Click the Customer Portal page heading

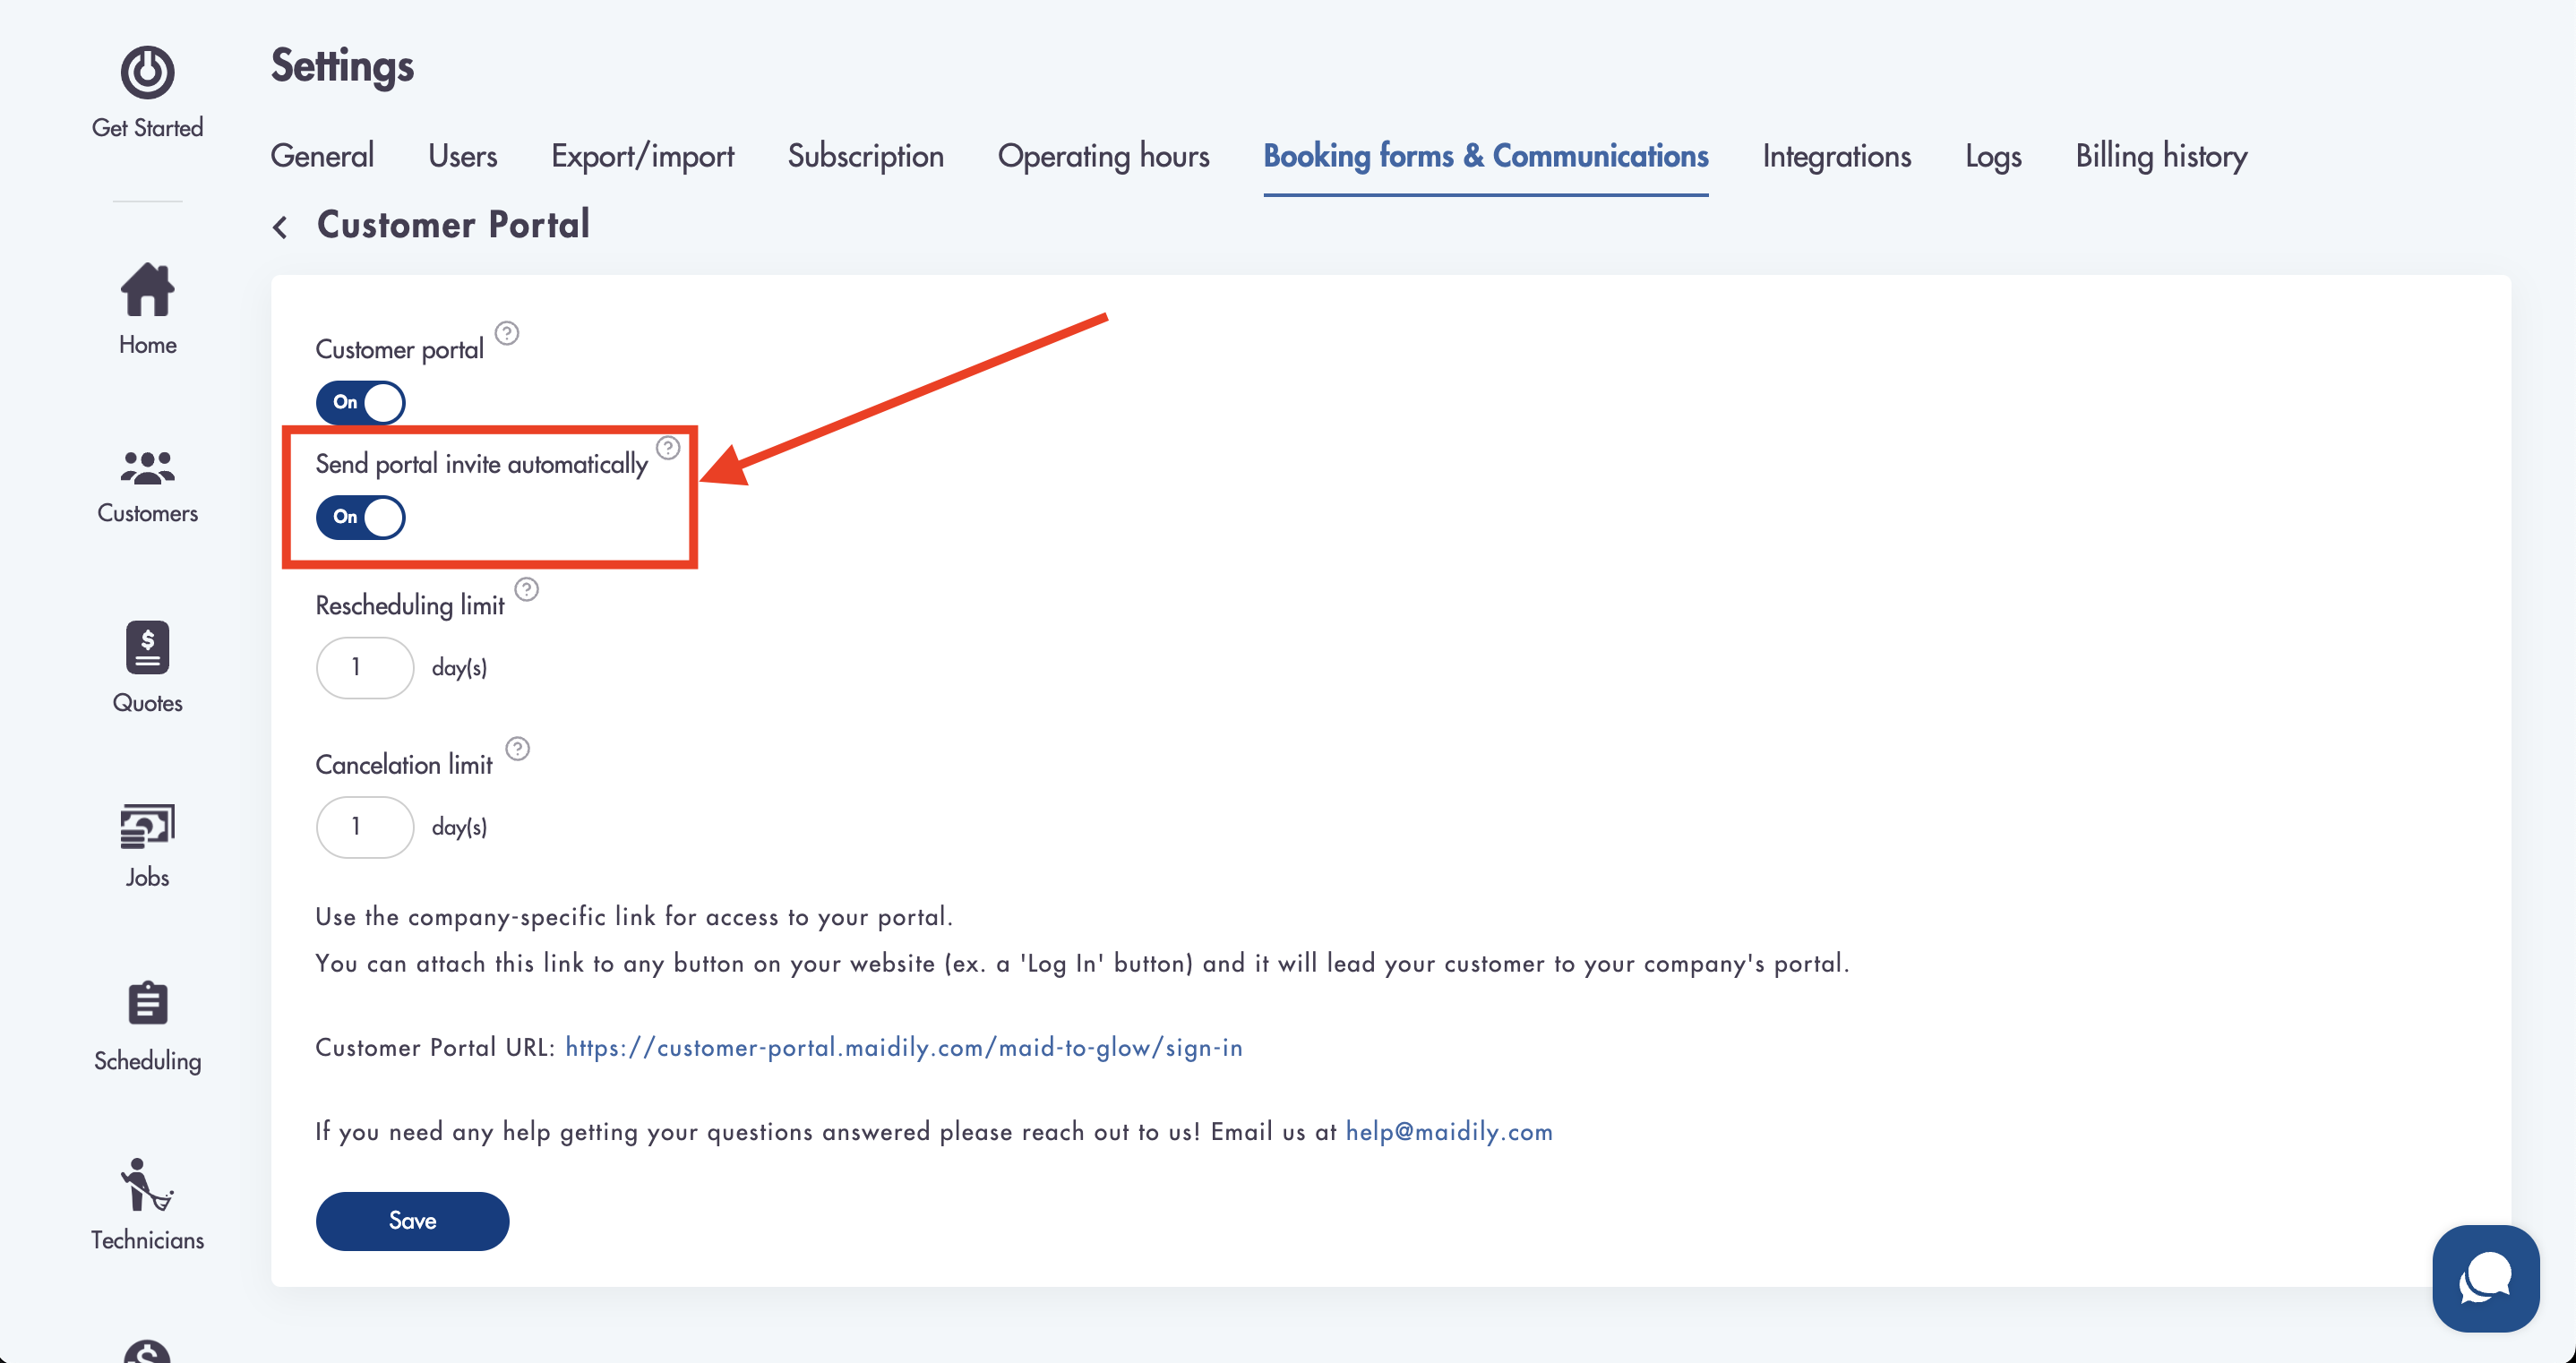point(453,225)
